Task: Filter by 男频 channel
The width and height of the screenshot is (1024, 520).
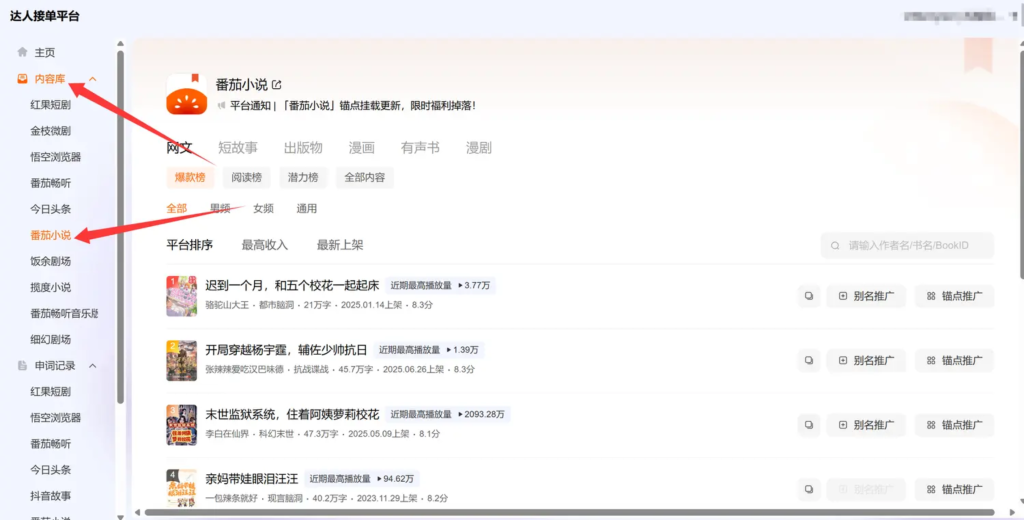Action: point(220,208)
